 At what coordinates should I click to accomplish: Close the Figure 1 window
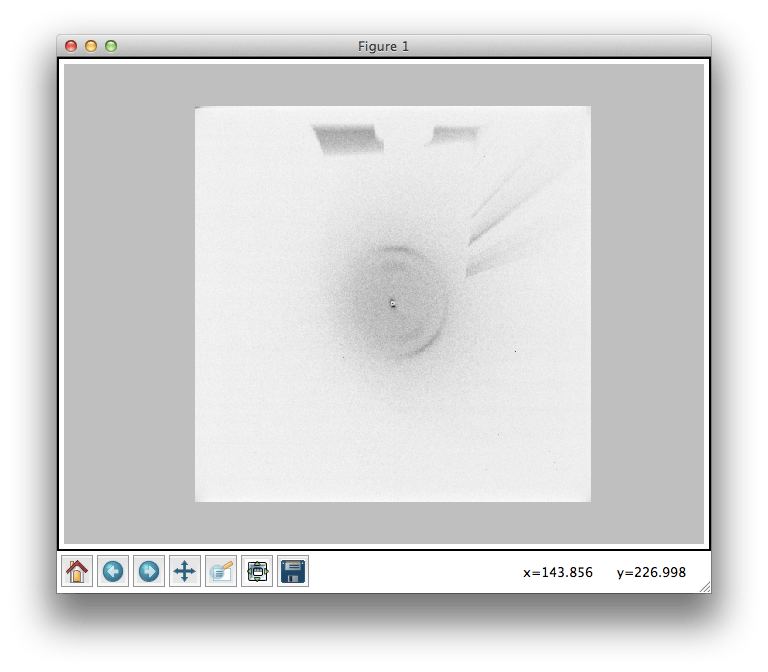point(71,46)
